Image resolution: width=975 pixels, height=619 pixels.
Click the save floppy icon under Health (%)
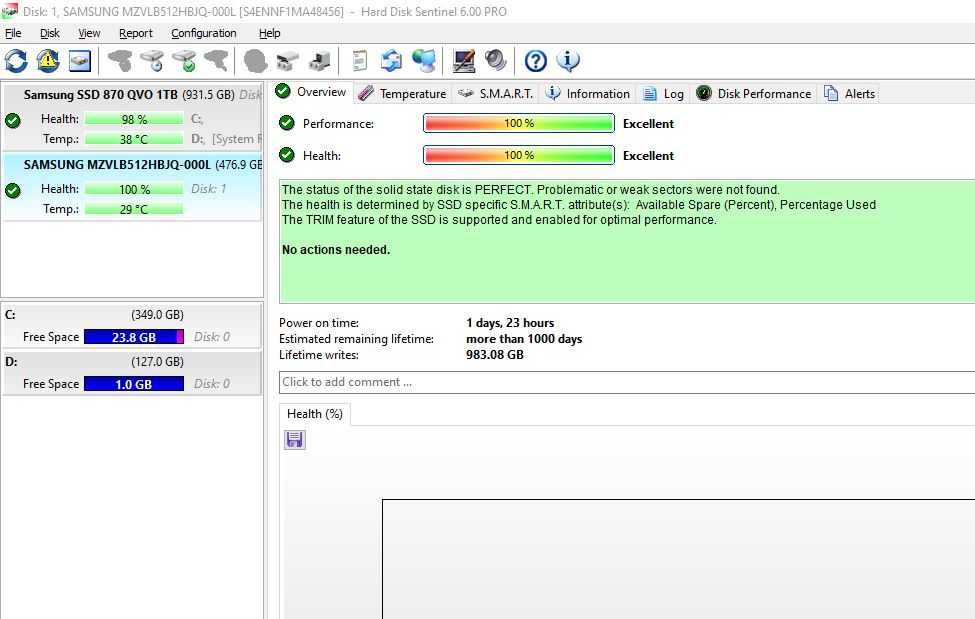click(295, 440)
